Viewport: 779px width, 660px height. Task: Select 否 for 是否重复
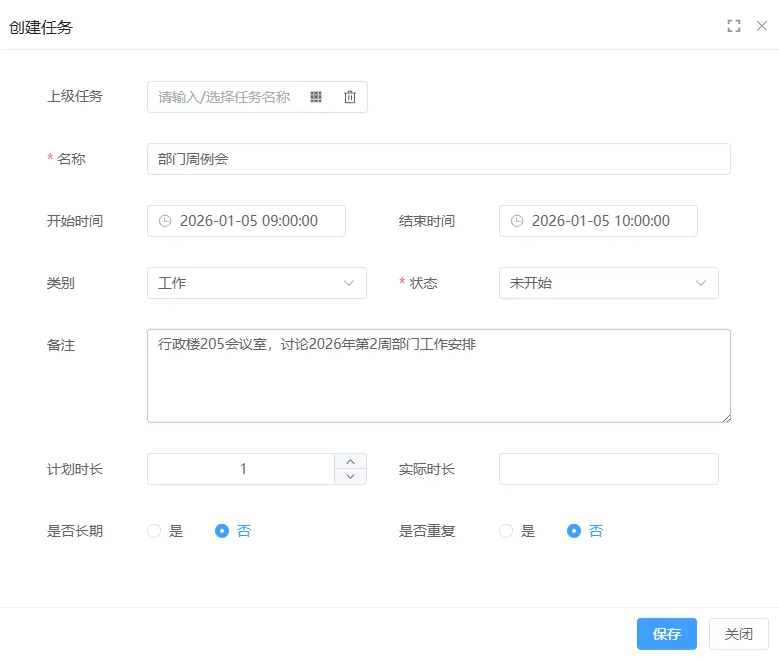pos(574,531)
